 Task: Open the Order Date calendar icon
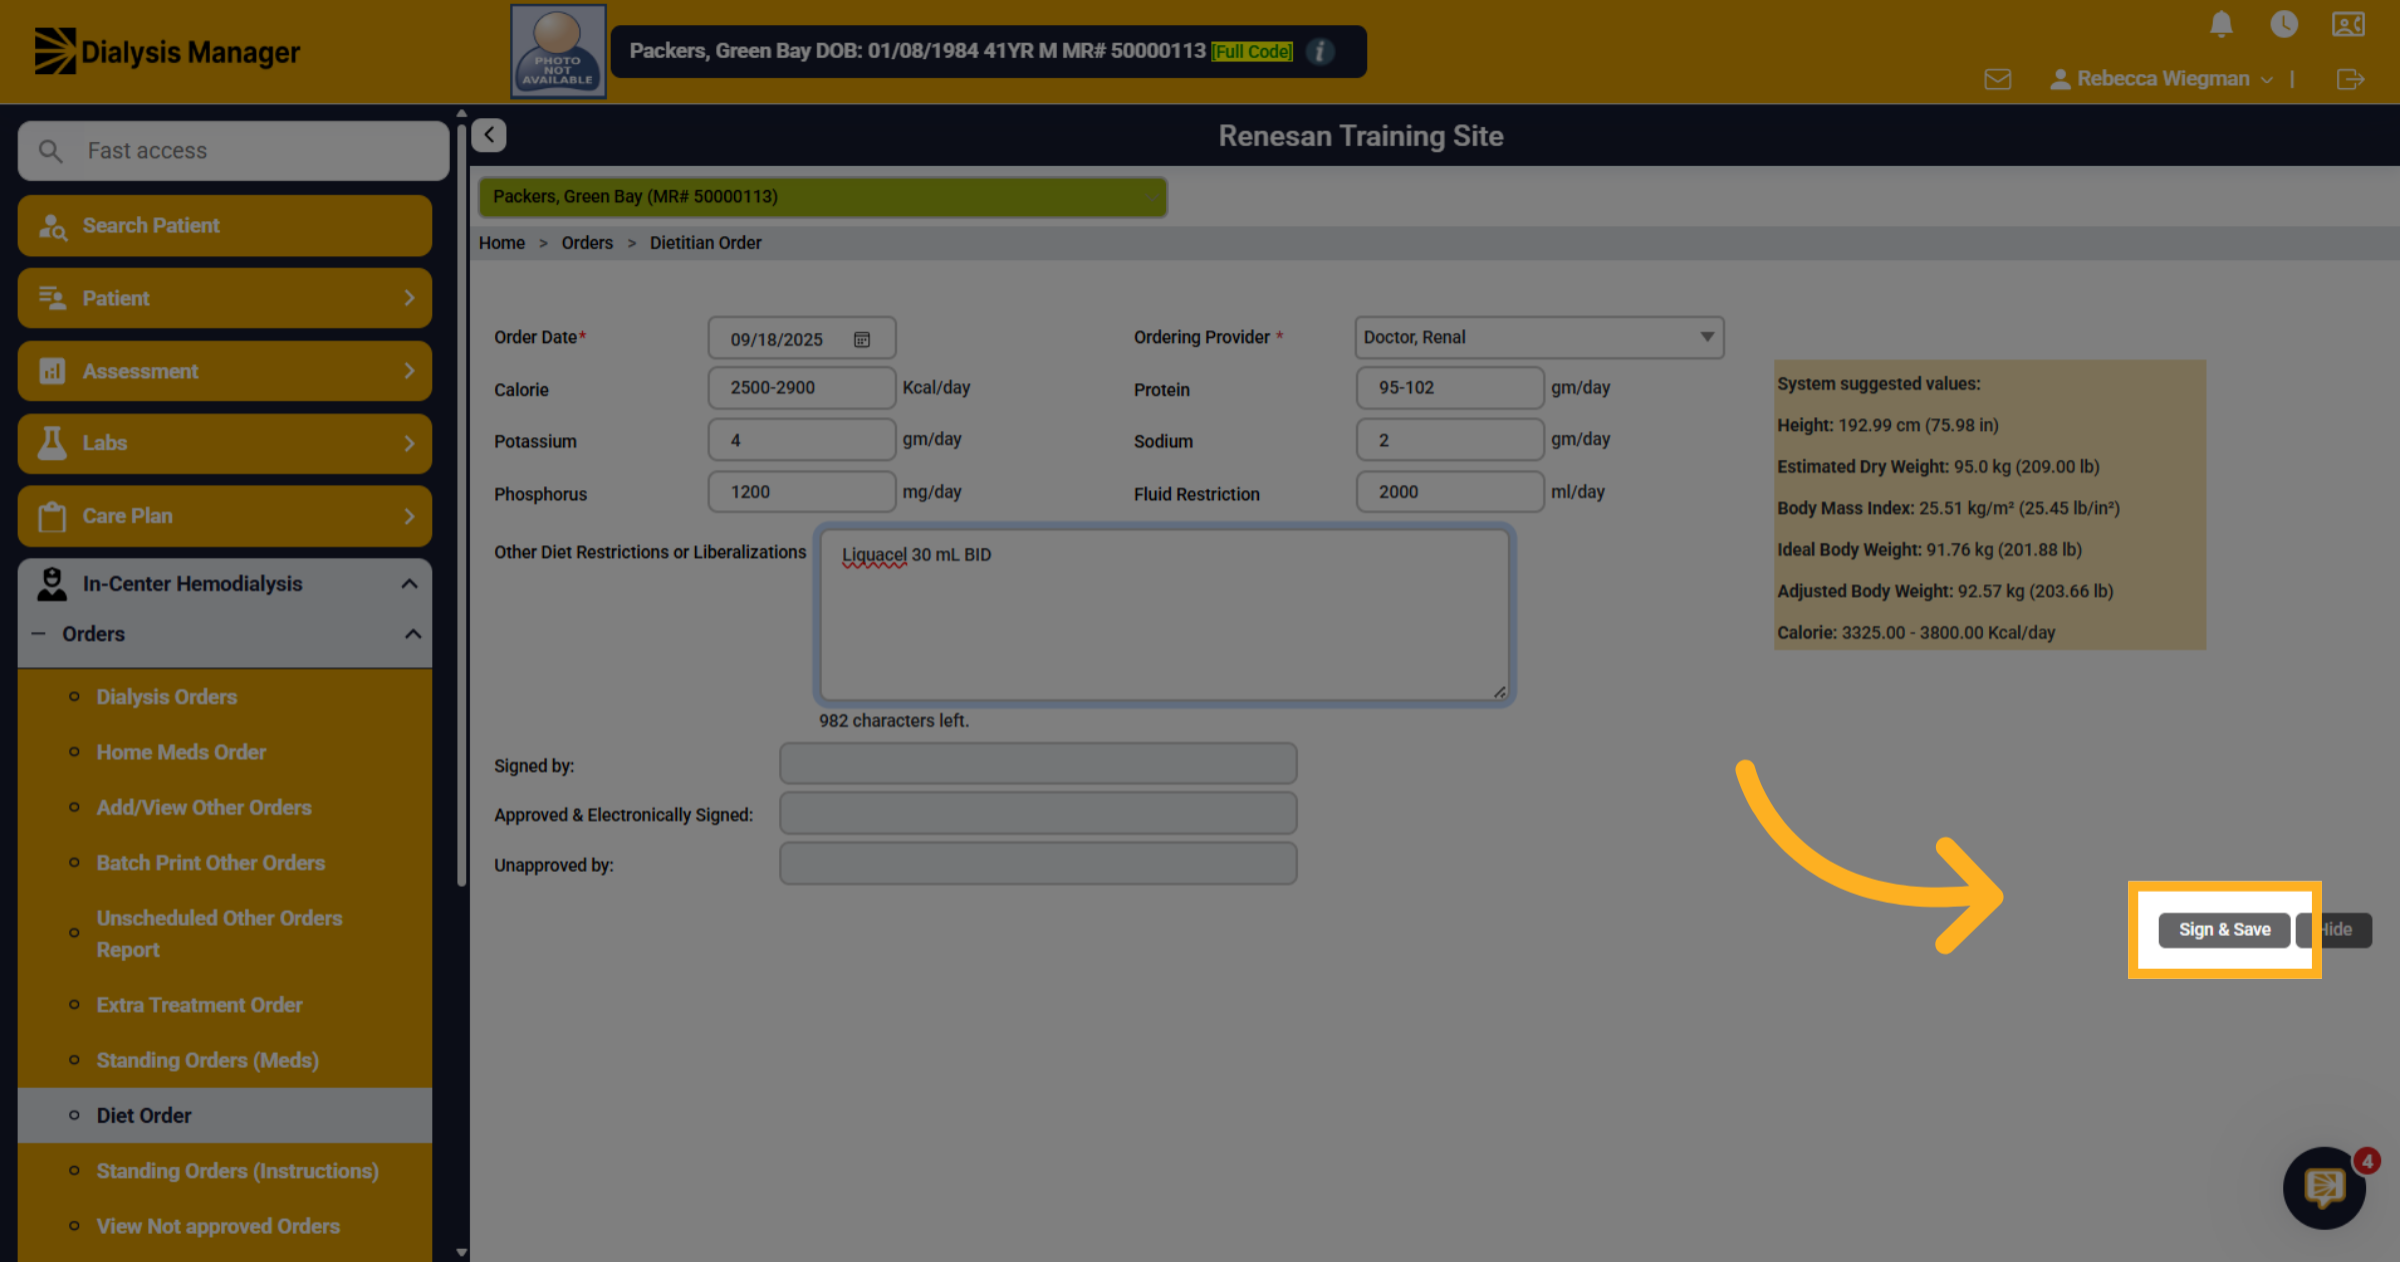click(862, 339)
